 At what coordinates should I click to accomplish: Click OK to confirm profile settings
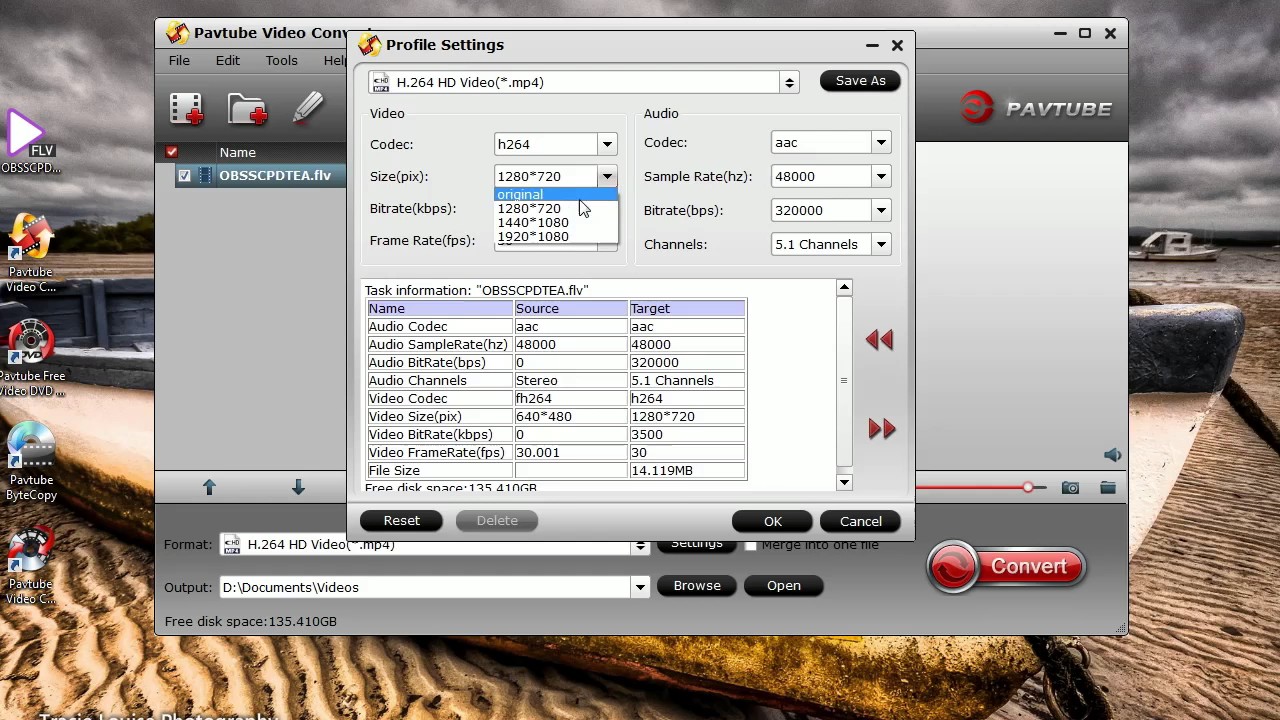(773, 521)
